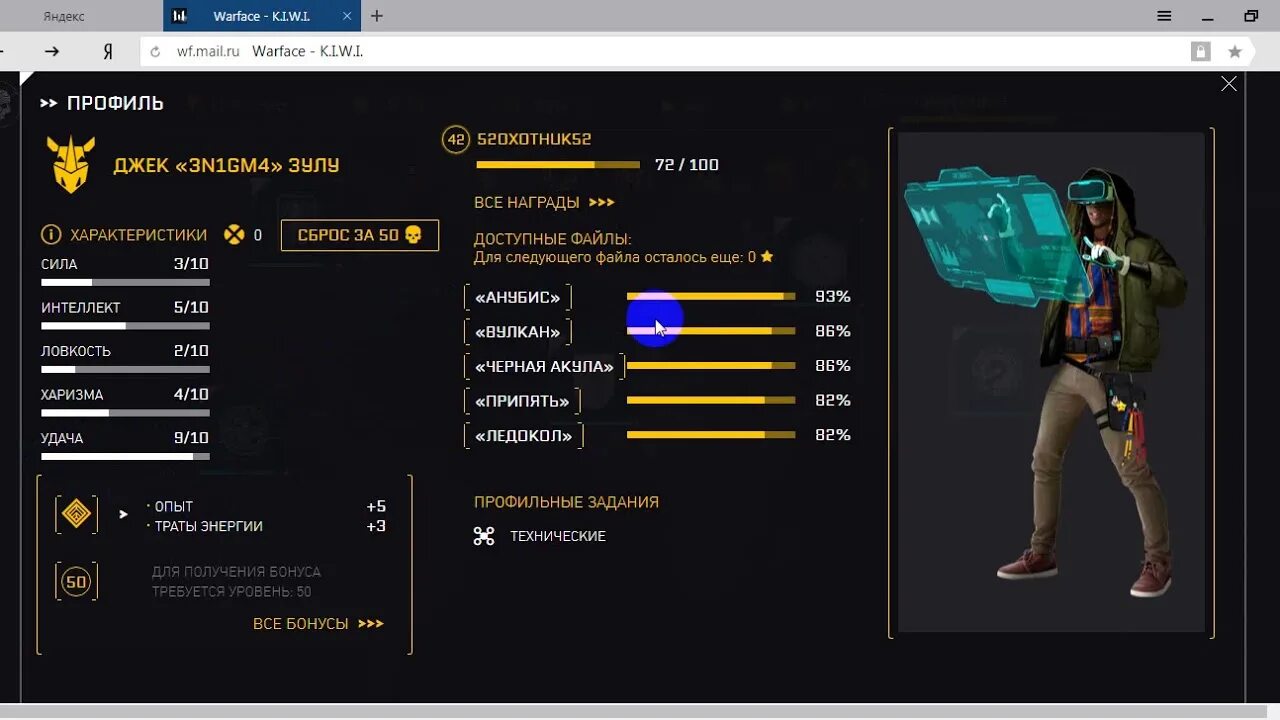Image resolution: width=1280 pixels, height=720 pixels.
Task: Click the УДАЧА stat bar
Action: pos(125,457)
